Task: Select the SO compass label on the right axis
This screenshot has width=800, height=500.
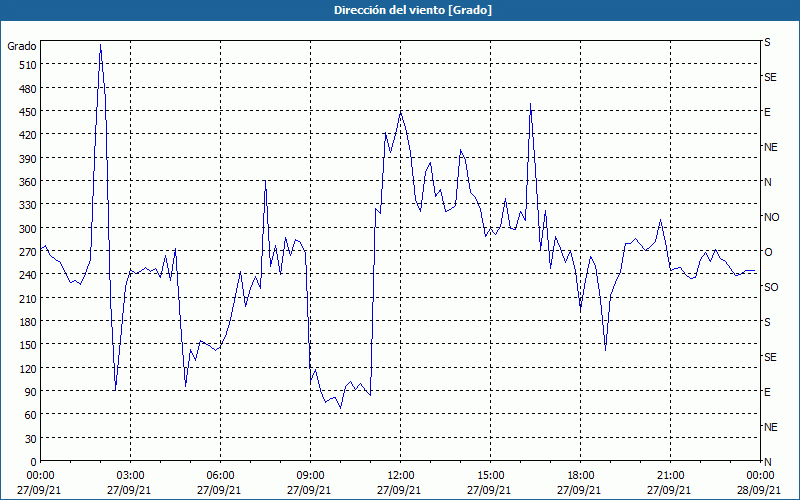Action: click(x=771, y=287)
